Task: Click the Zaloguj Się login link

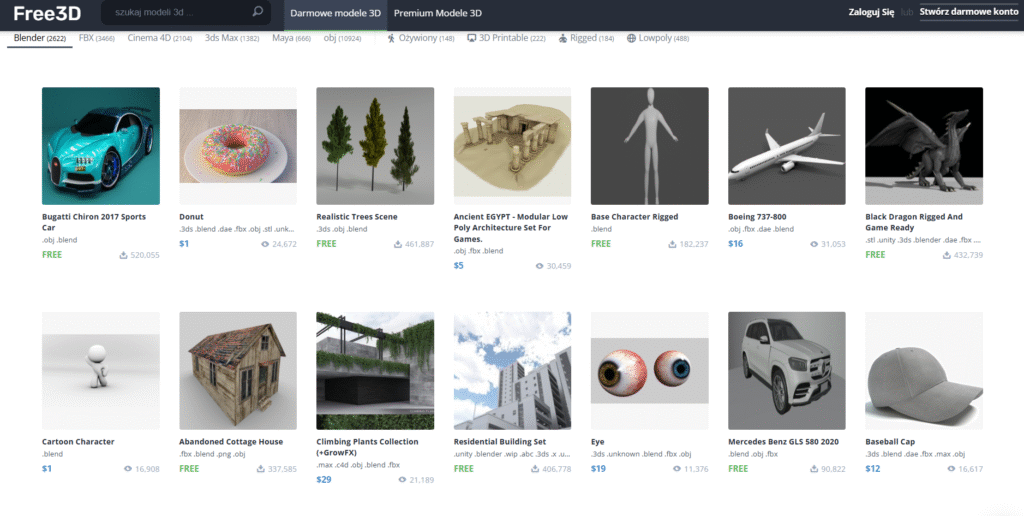Action: pyautogui.click(x=870, y=14)
